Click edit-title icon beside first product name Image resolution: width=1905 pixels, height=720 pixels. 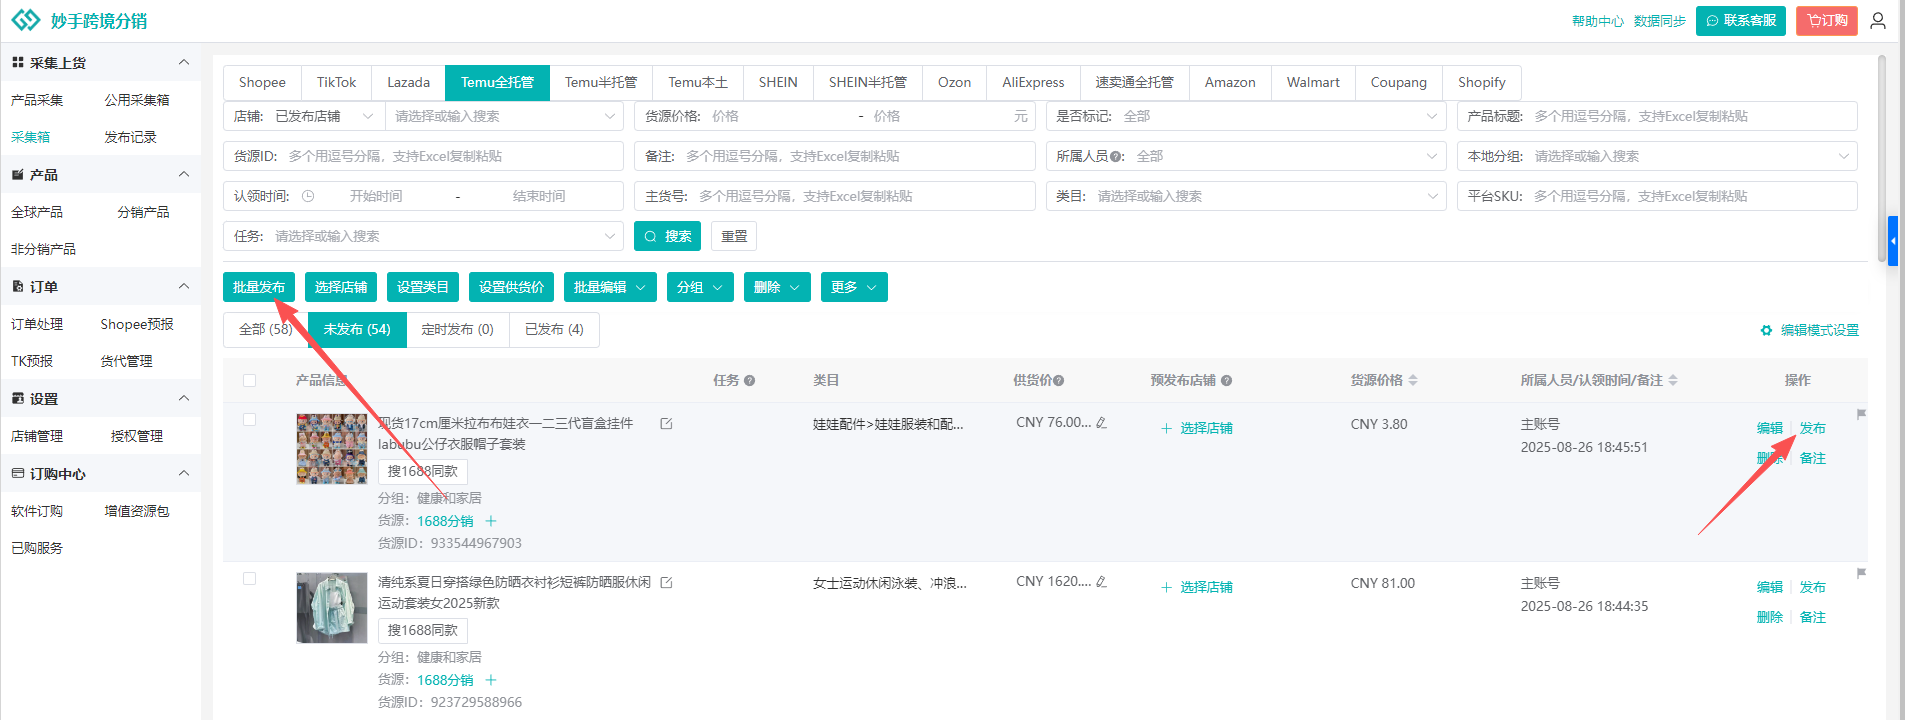coord(666,424)
